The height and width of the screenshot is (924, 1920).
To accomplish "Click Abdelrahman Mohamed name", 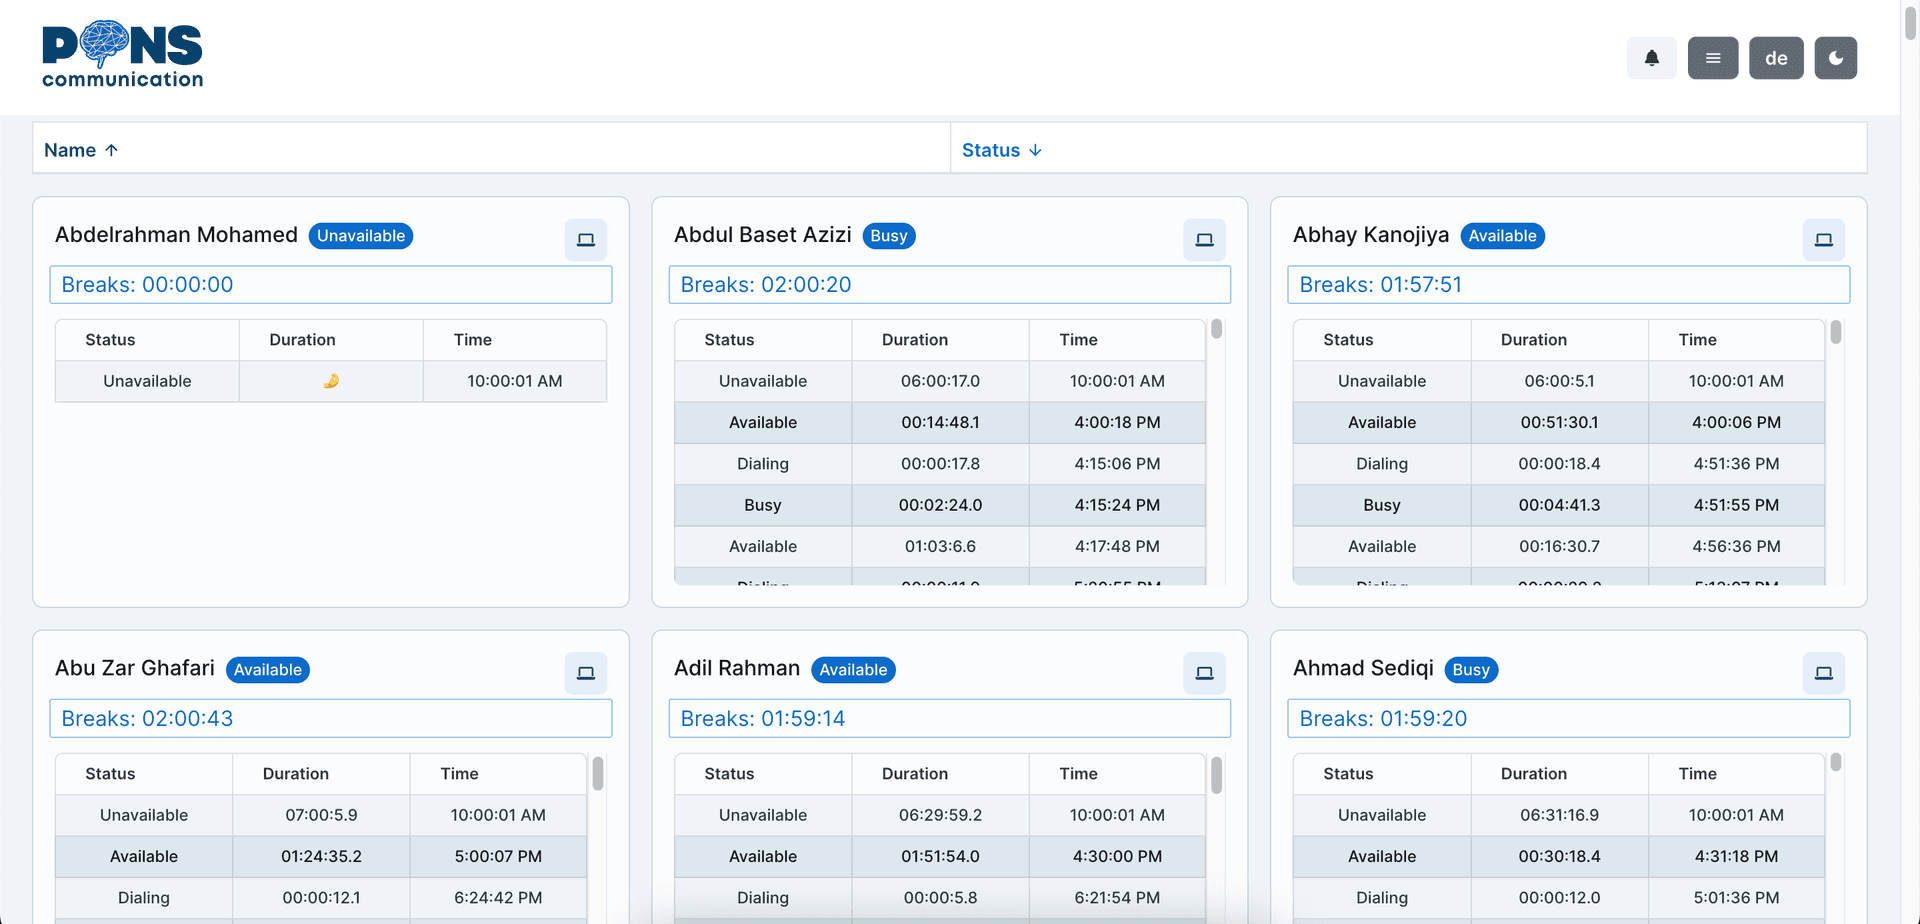I will click(x=176, y=235).
